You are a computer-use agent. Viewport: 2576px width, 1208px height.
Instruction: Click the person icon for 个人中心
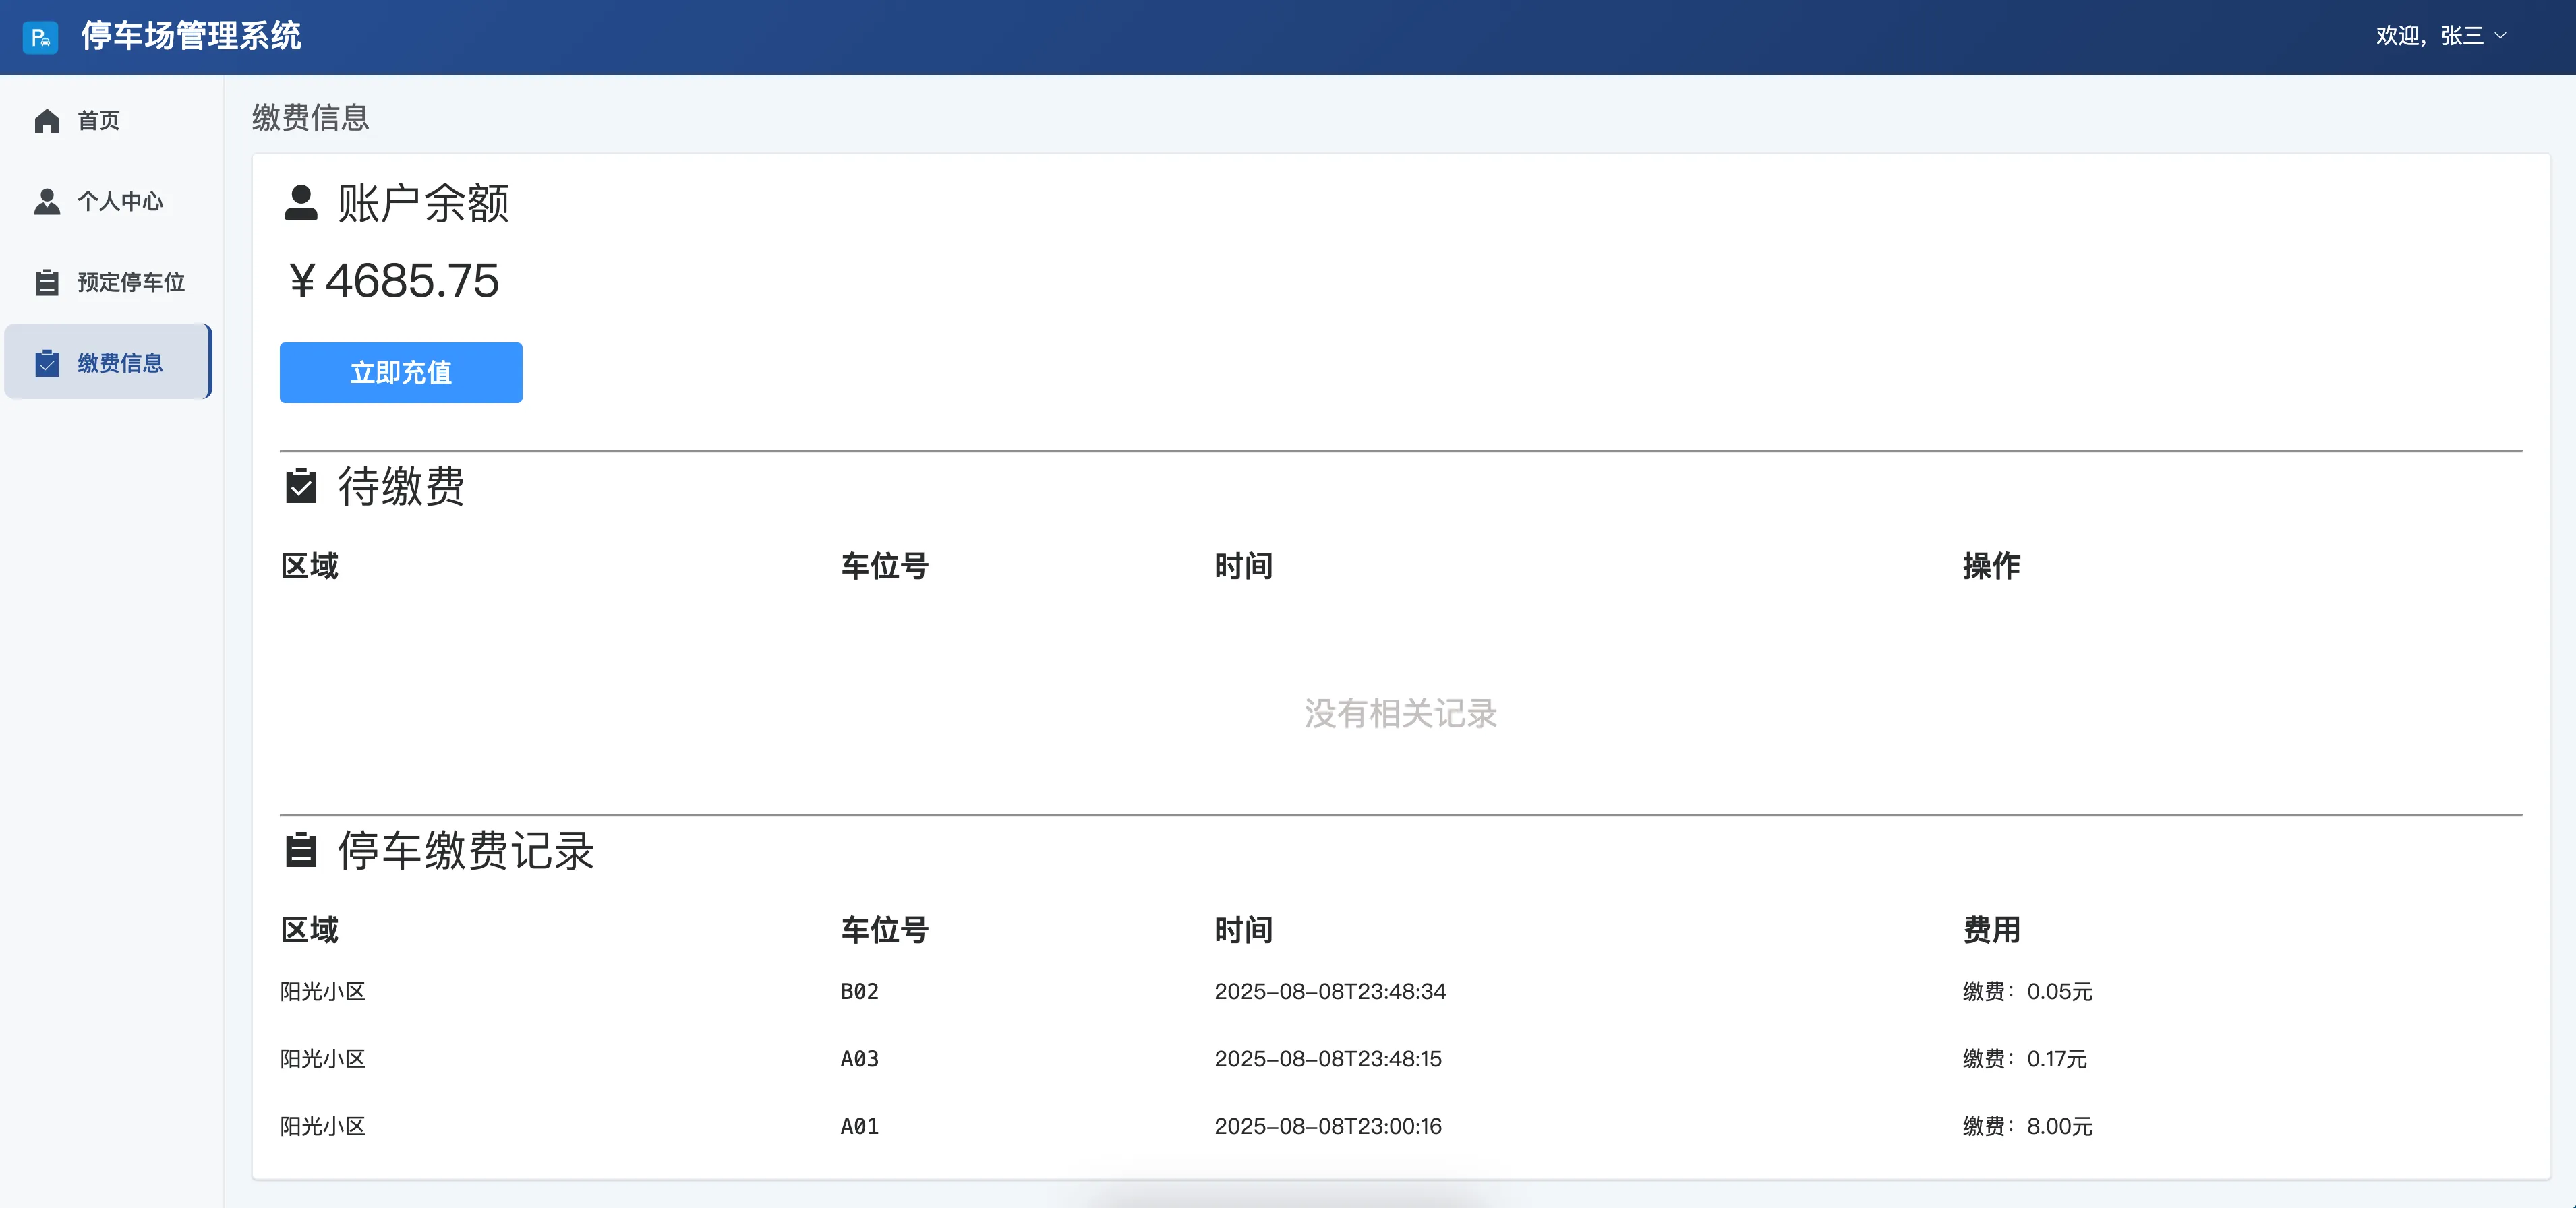click(47, 202)
